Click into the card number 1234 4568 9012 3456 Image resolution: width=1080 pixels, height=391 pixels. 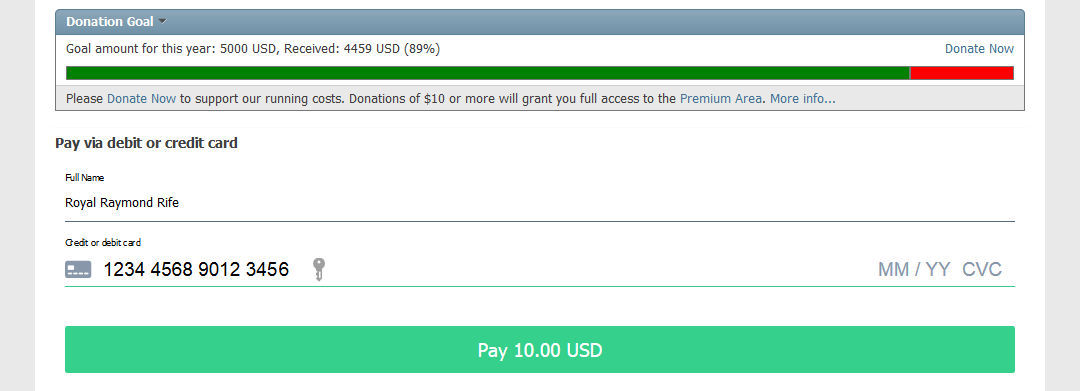[196, 269]
